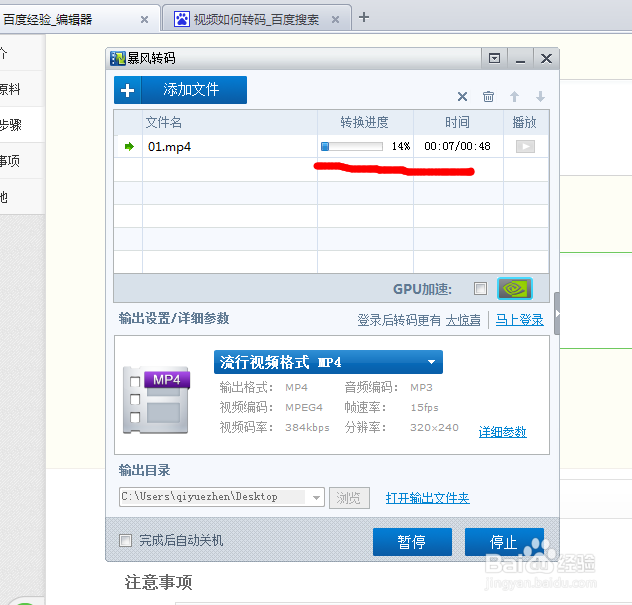Click the NVIDIA GPU acceleration icon
Image resolution: width=632 pixels, height=605 pixels.
(515, 289)
